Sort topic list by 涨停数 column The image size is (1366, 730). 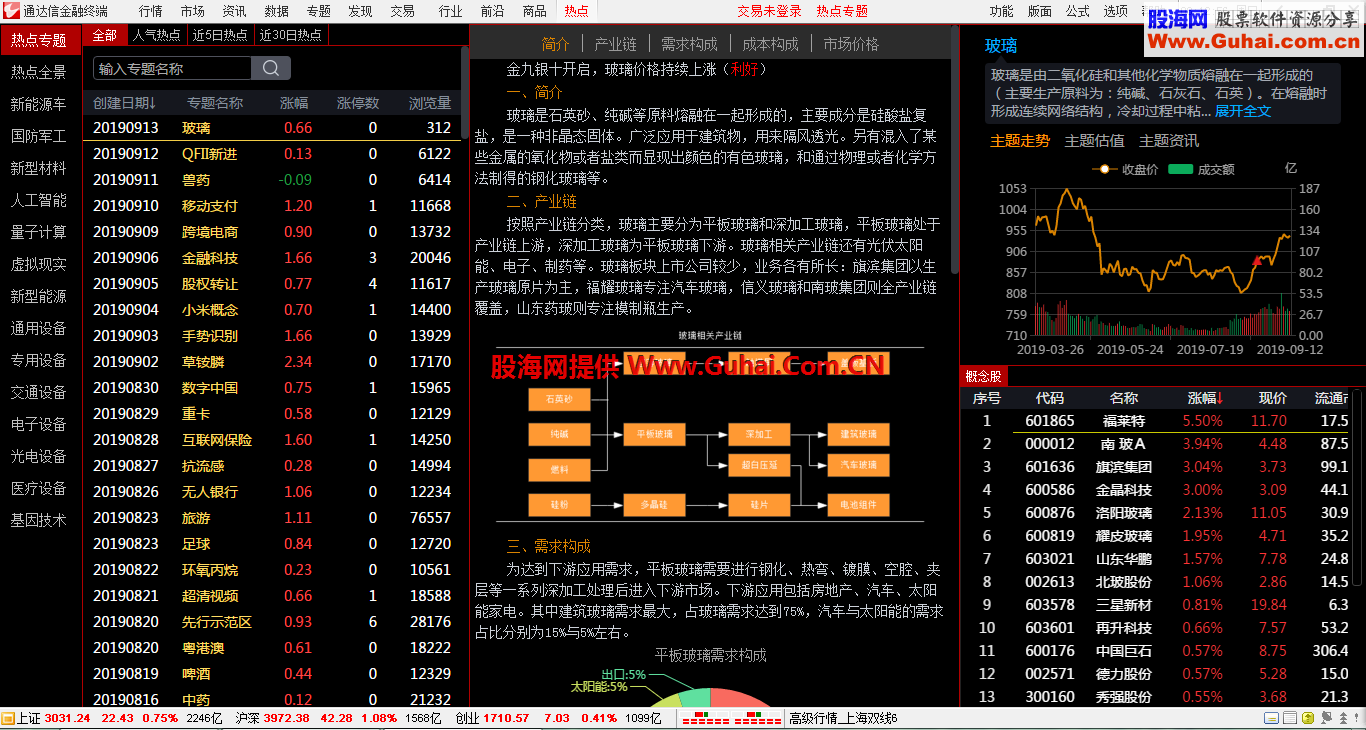(358, 103)
